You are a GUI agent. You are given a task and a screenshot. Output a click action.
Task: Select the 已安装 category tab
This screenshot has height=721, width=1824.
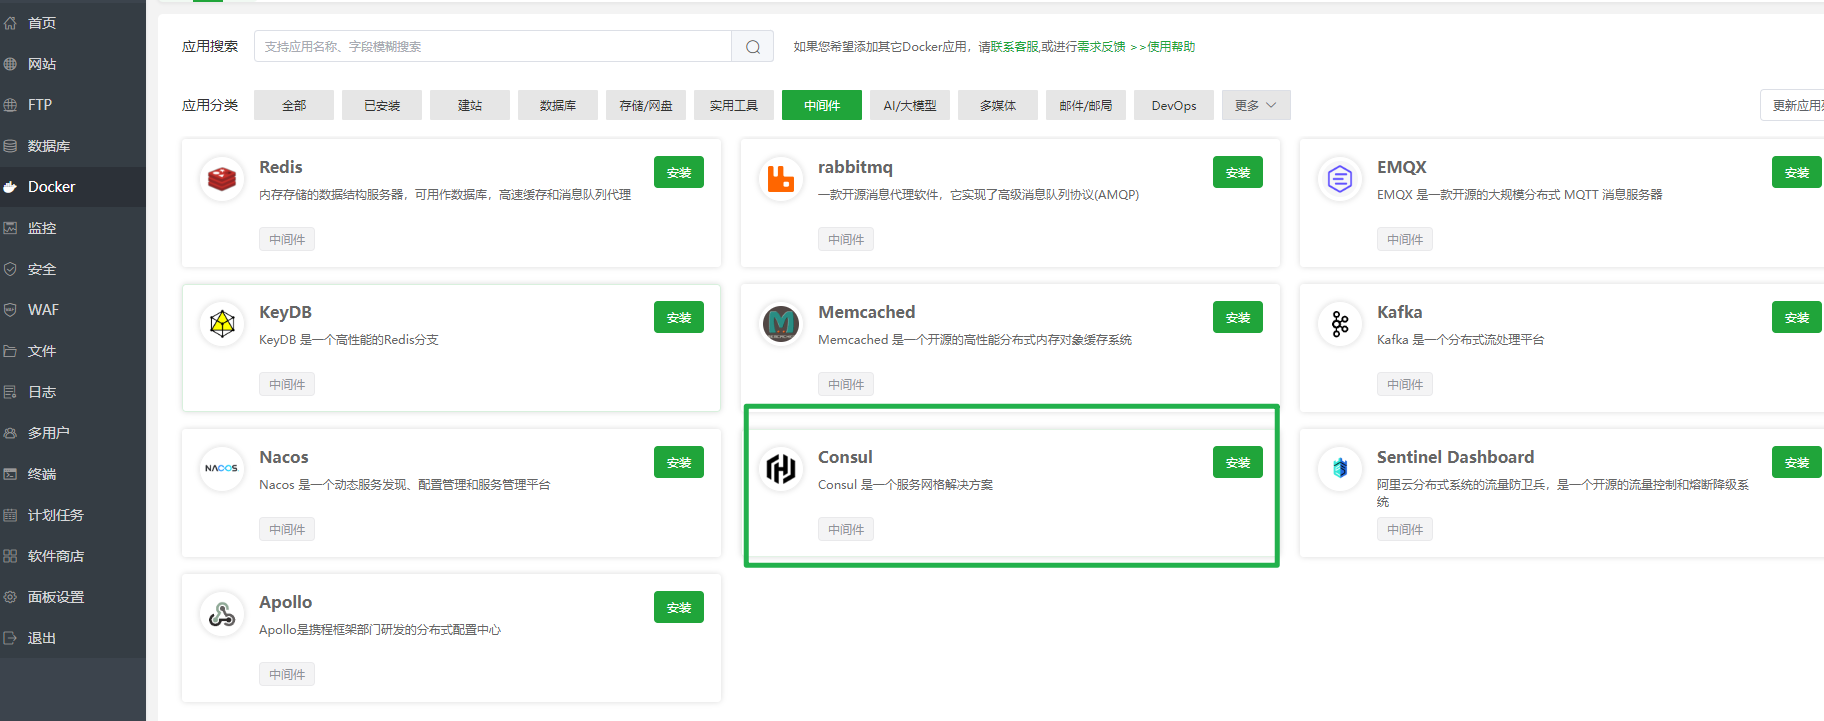[x=382, y=105]
